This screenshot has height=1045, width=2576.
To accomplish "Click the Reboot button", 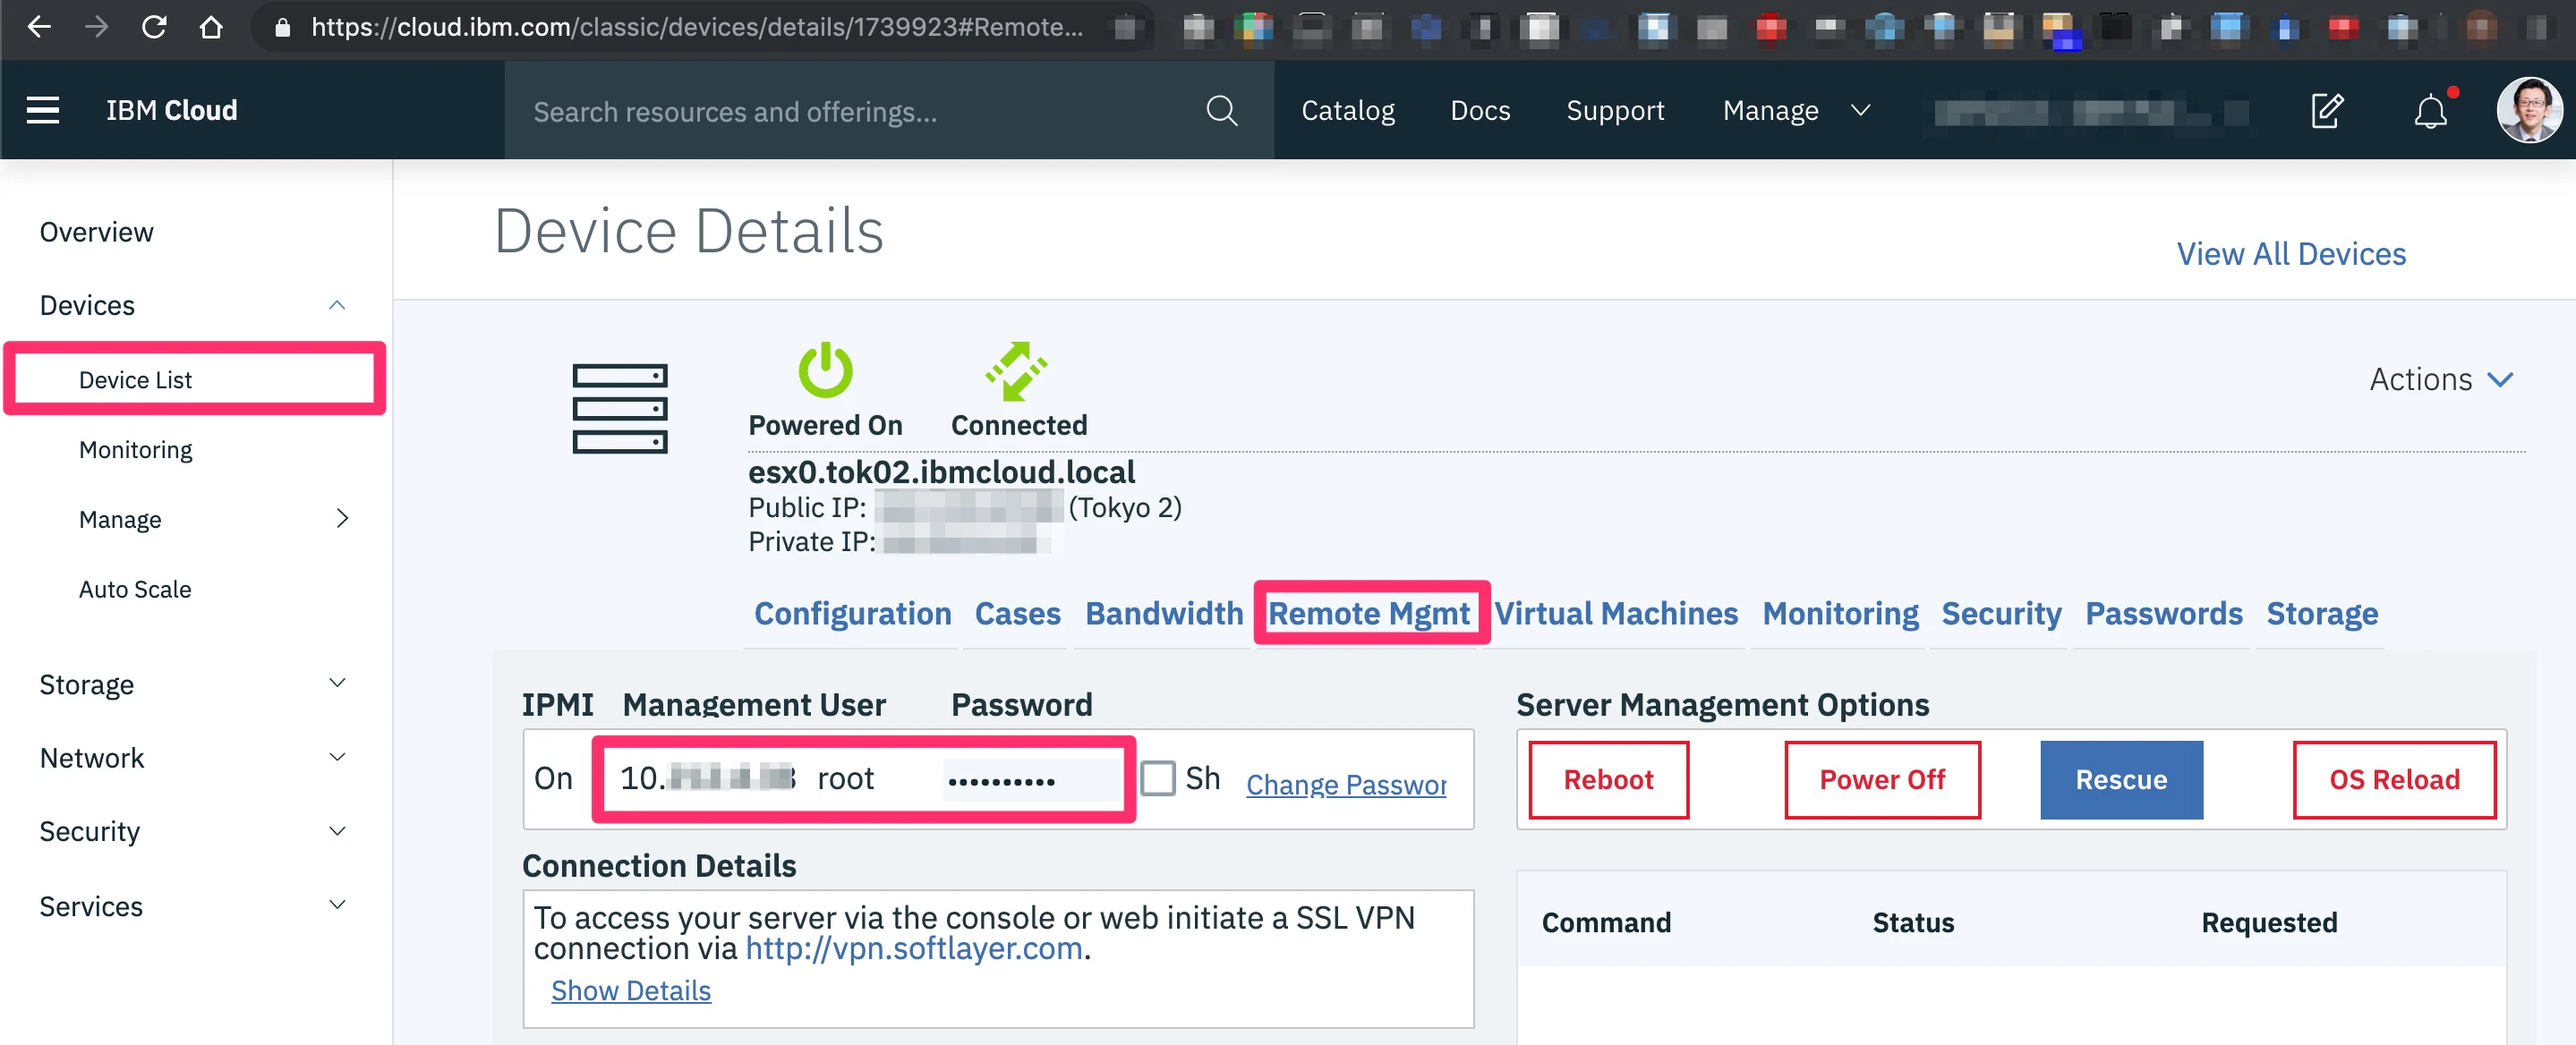I will pos(1608,780).
